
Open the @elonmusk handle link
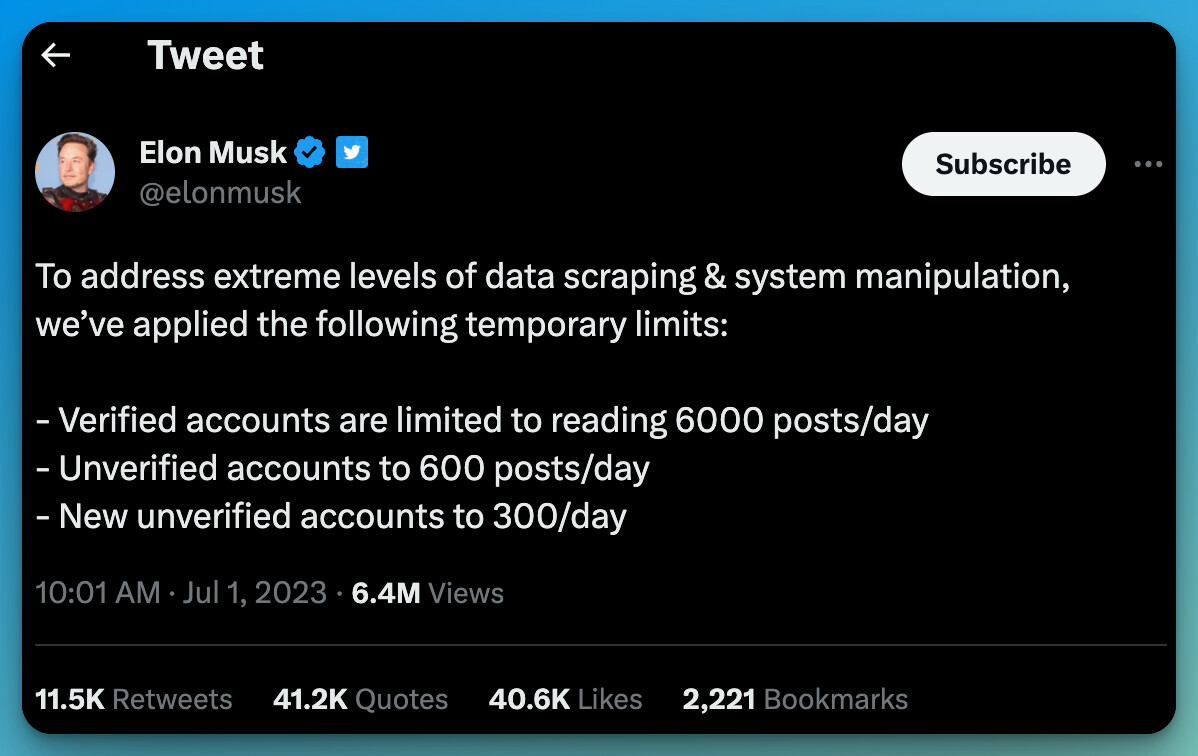tap(220, 193)
